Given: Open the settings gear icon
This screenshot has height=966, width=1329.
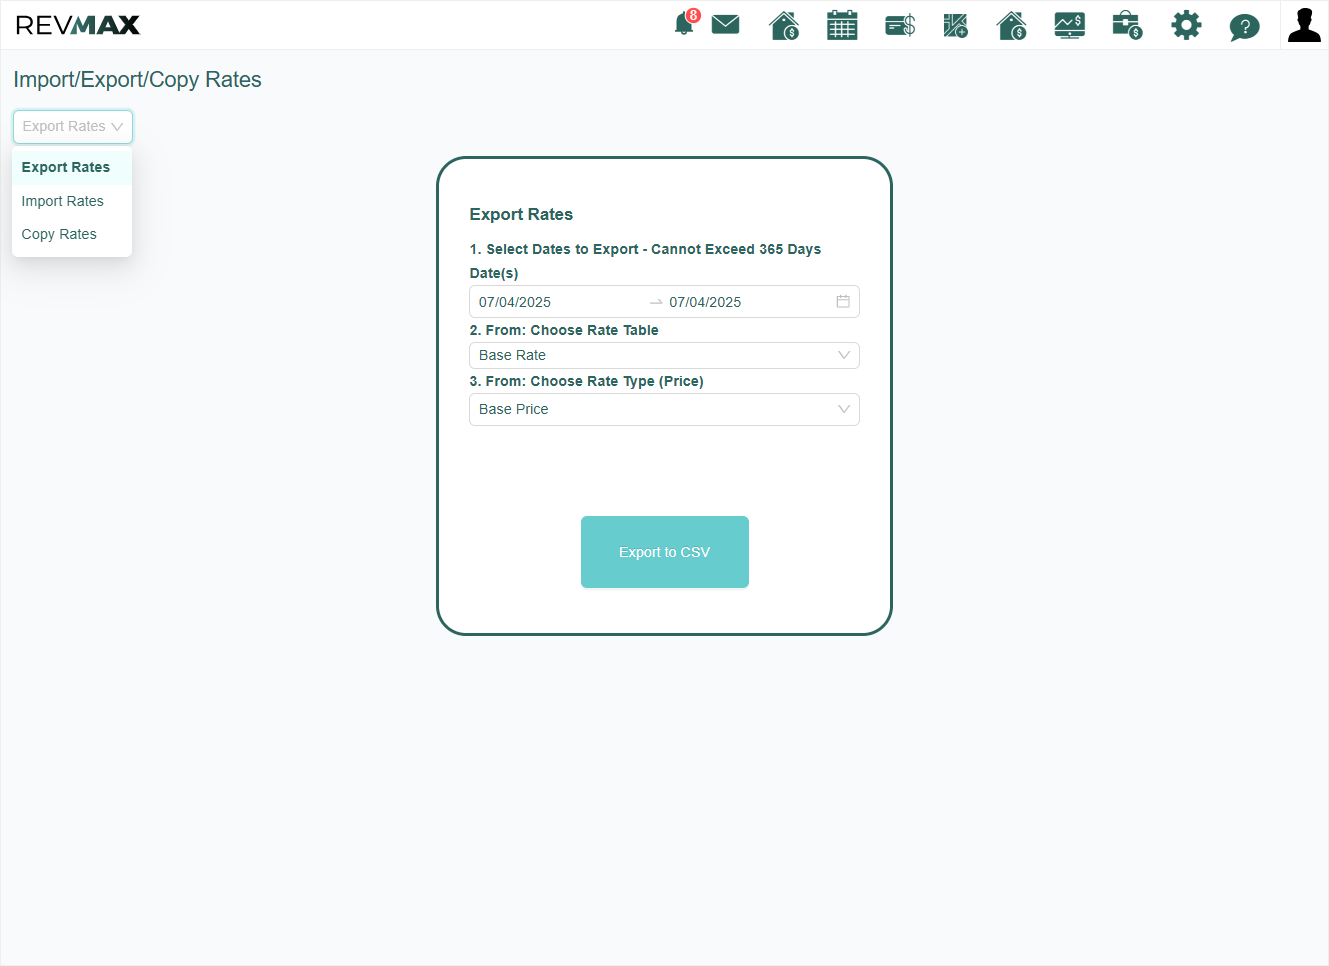Looking at the screenshot, I should (x=1186, y=25).
